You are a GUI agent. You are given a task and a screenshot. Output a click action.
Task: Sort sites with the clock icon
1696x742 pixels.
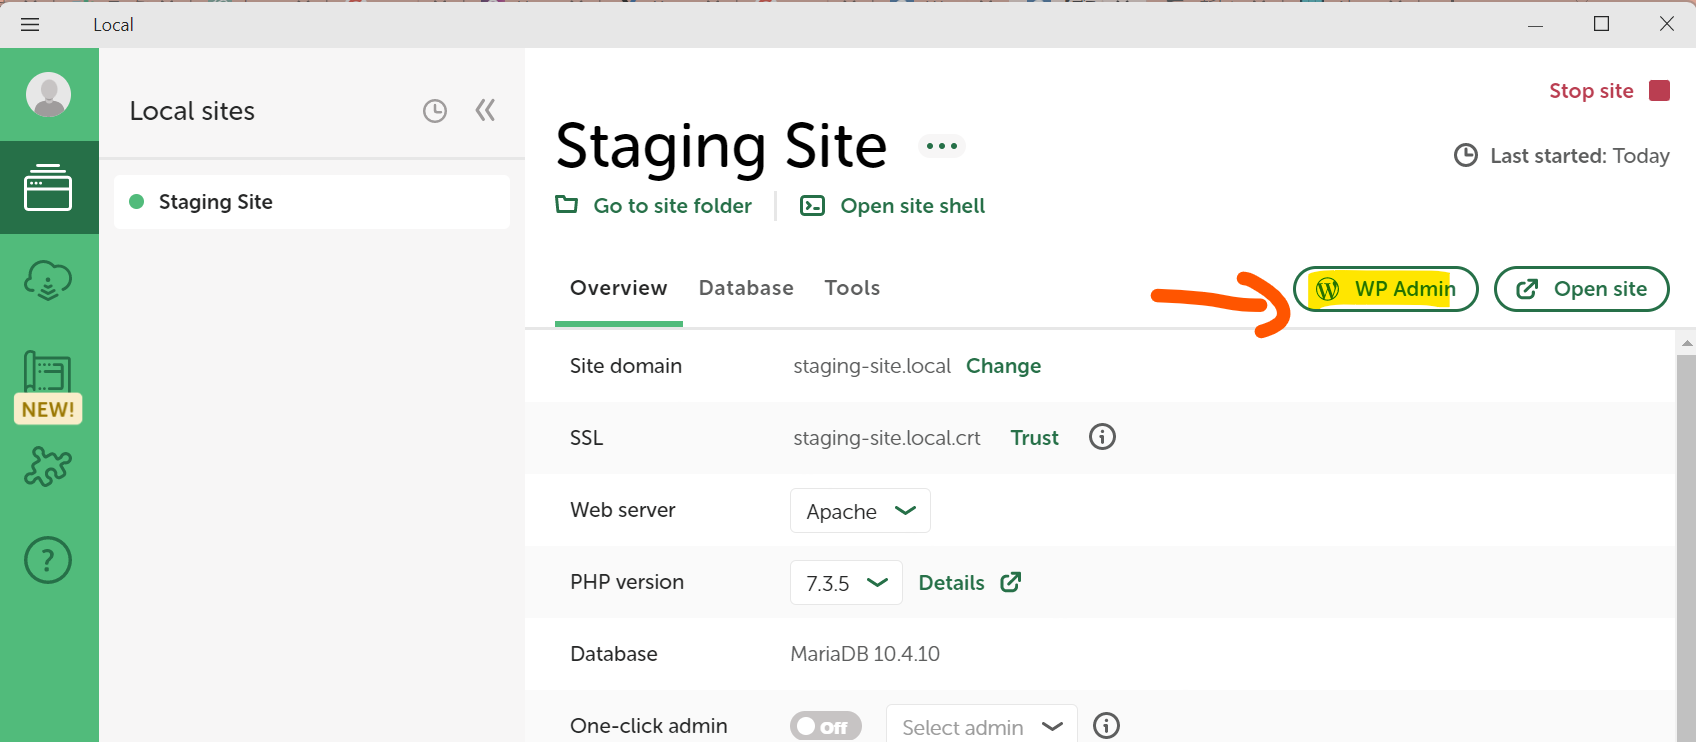[435, 111]
